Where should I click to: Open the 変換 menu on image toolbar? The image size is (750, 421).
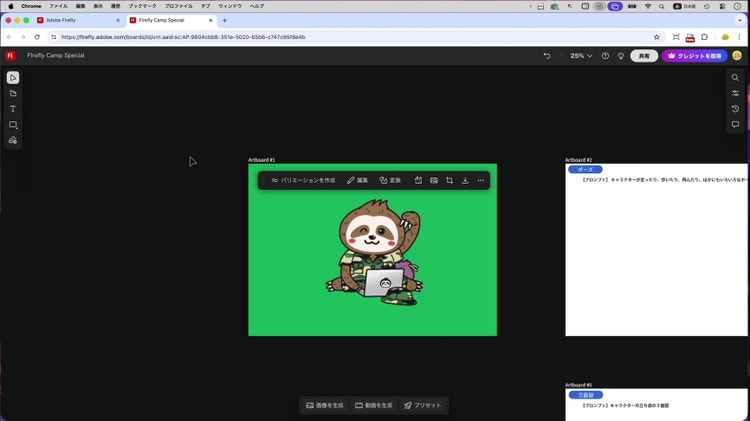(x=390, y=181)
